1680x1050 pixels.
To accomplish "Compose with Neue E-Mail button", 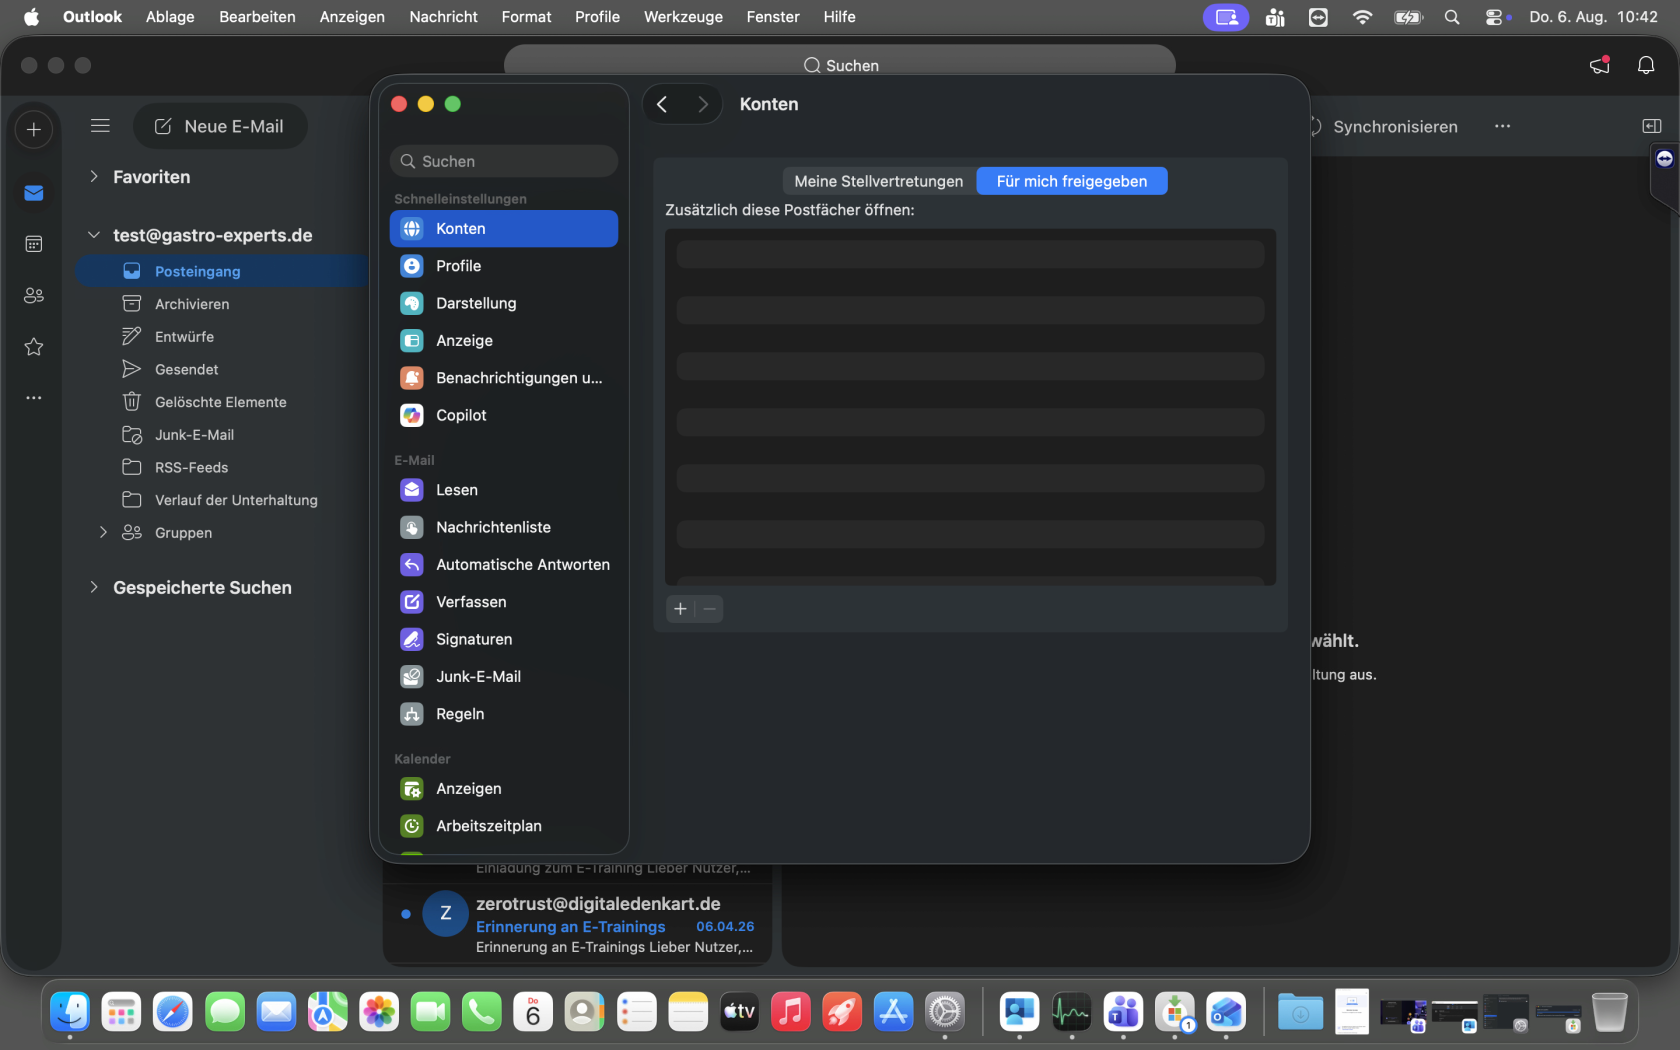I will [220, 126].
